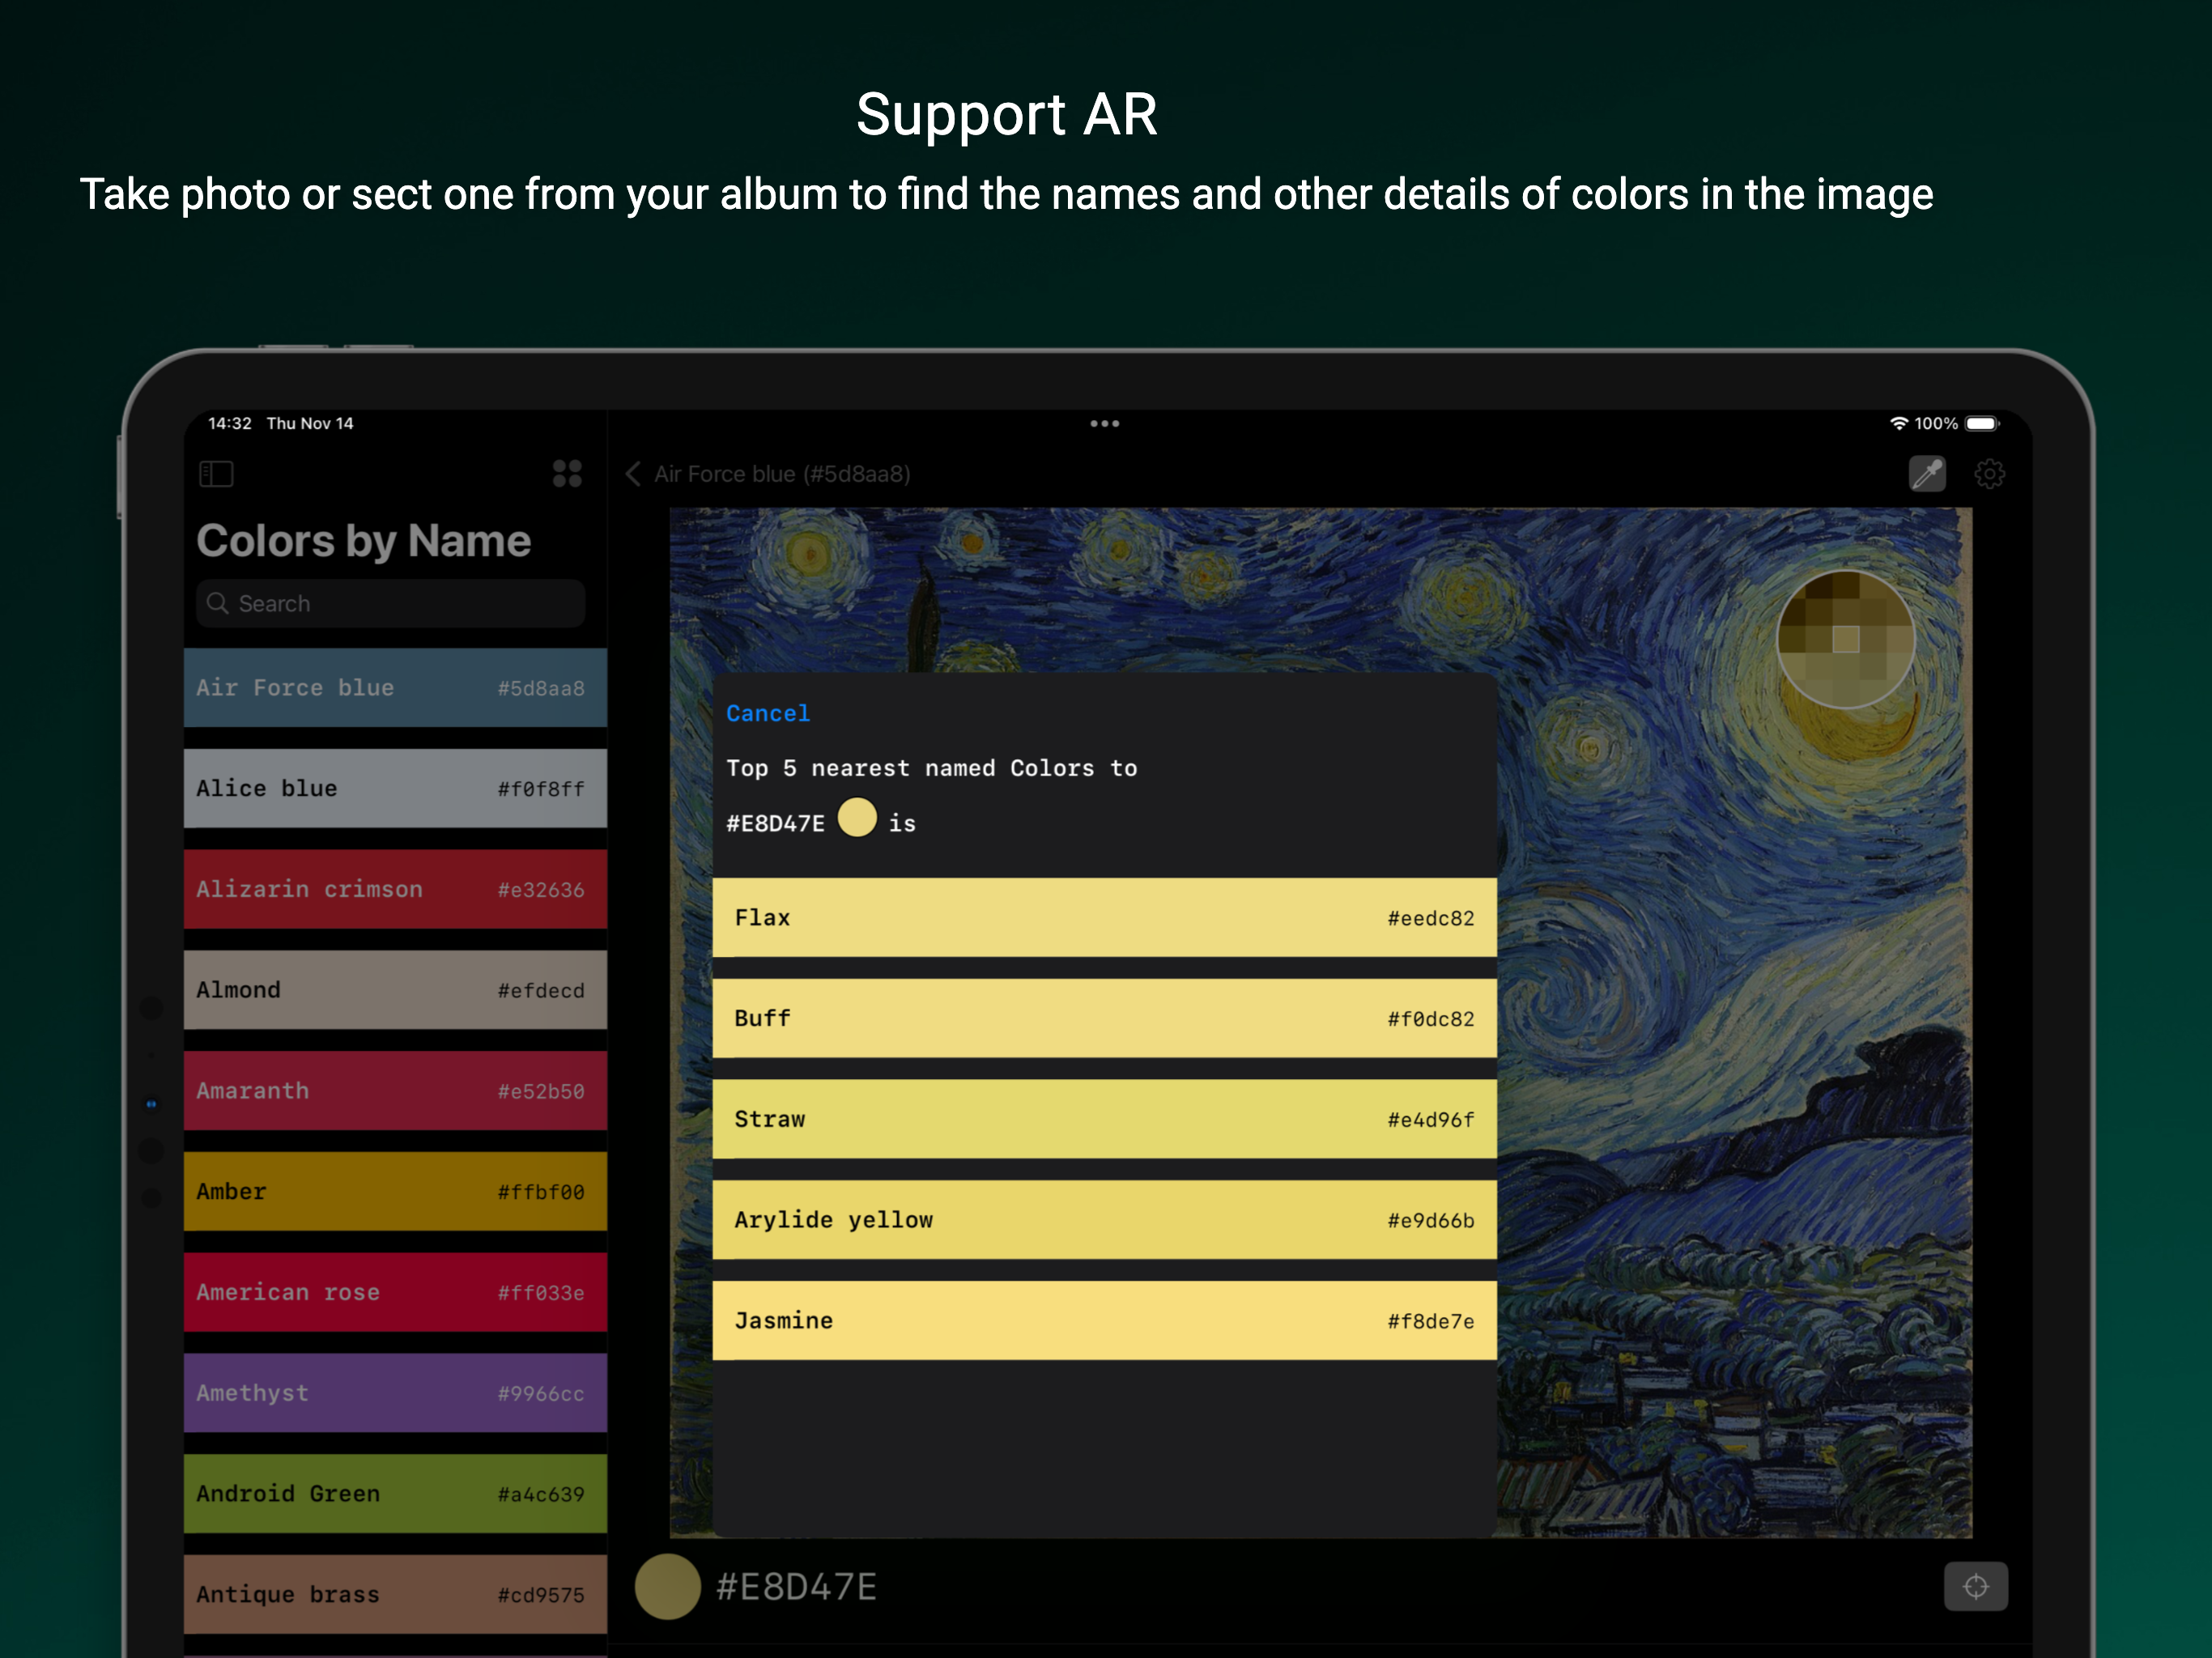Check the Wi-Fi status icon

(1898, 424)
